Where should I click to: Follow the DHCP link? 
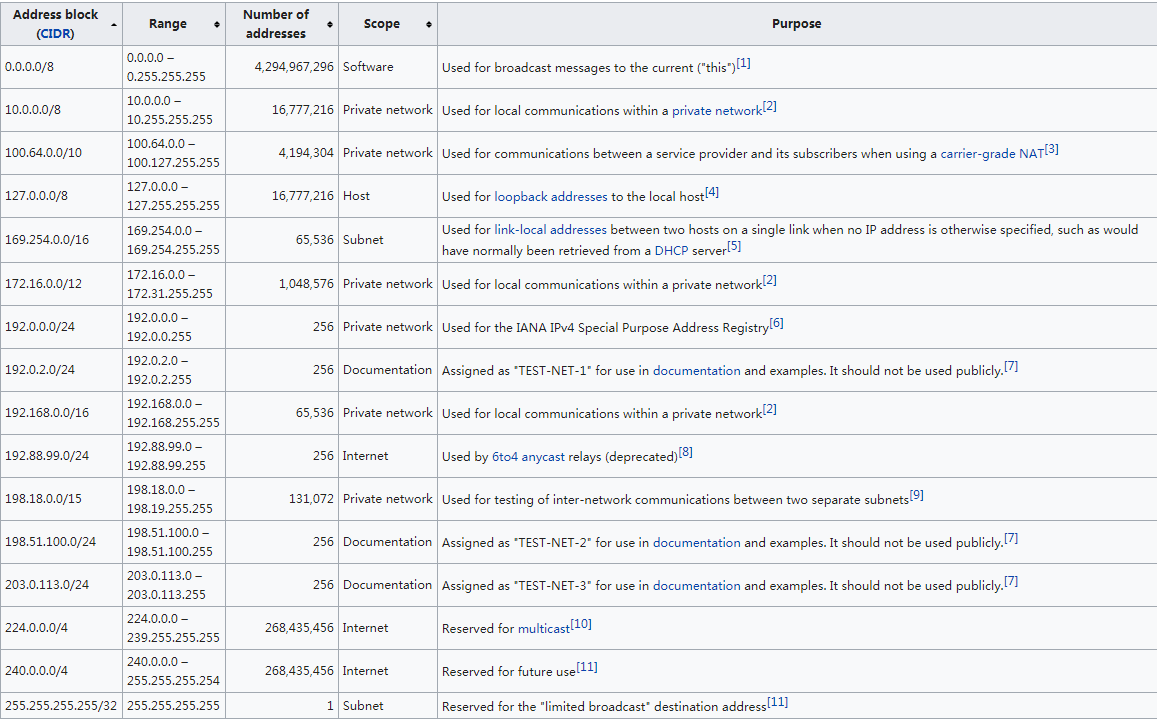671,250
